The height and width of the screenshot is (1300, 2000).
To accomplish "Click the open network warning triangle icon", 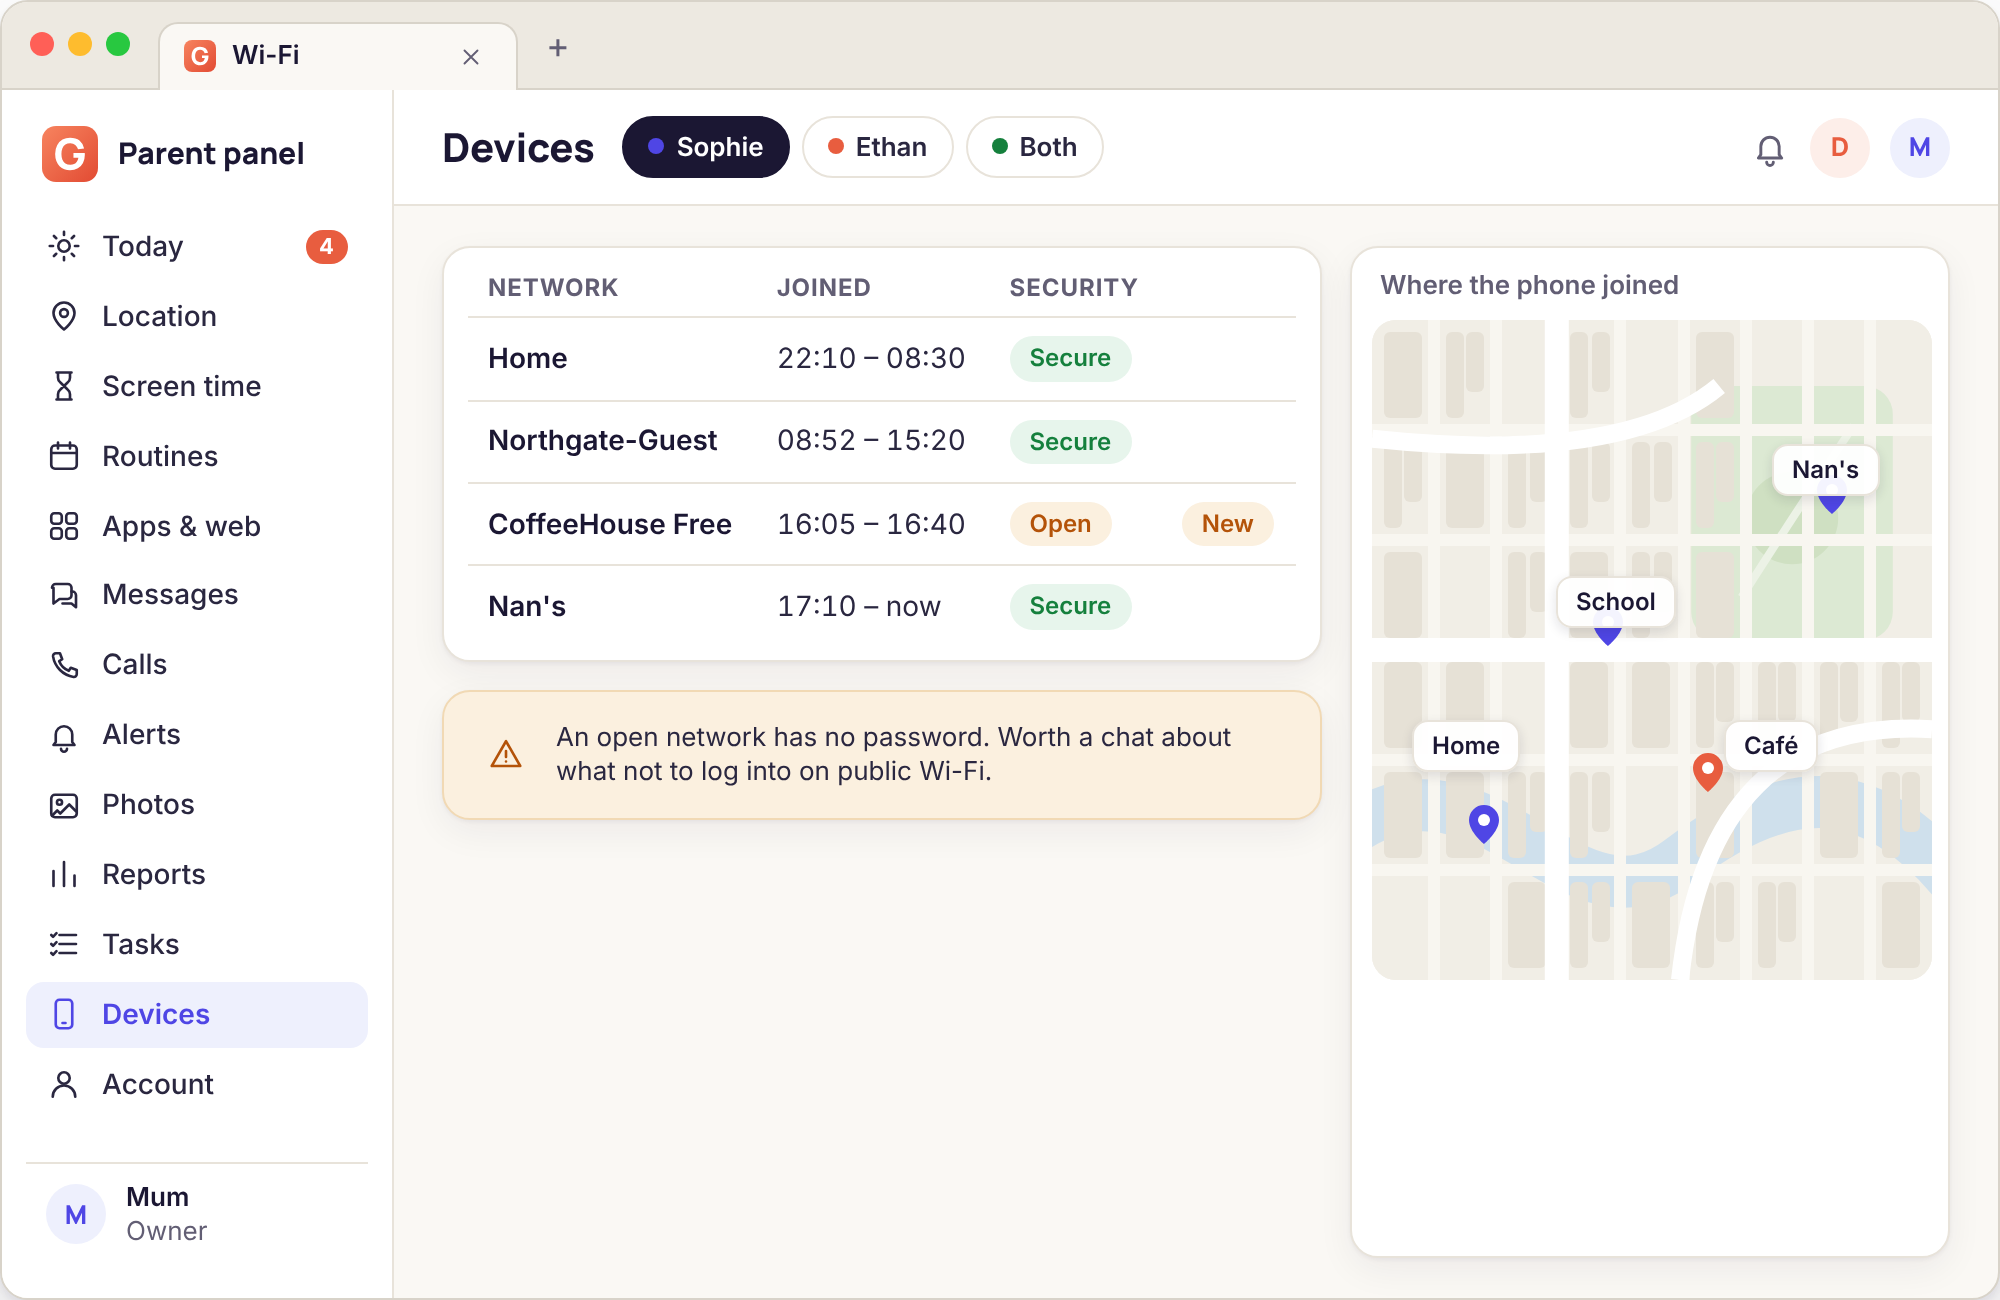I will click(506, 754).
